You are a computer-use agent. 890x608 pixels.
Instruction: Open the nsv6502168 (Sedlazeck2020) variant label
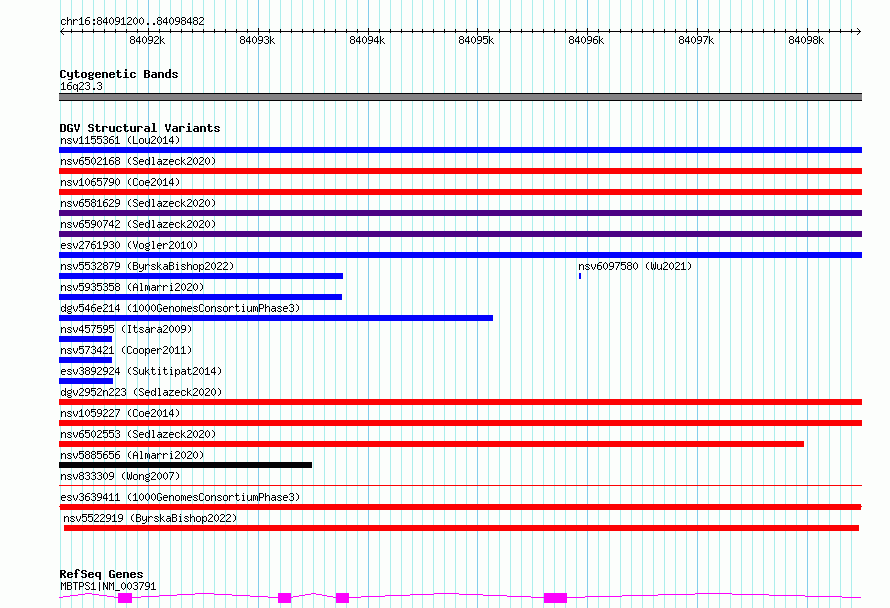click(138, 161)
